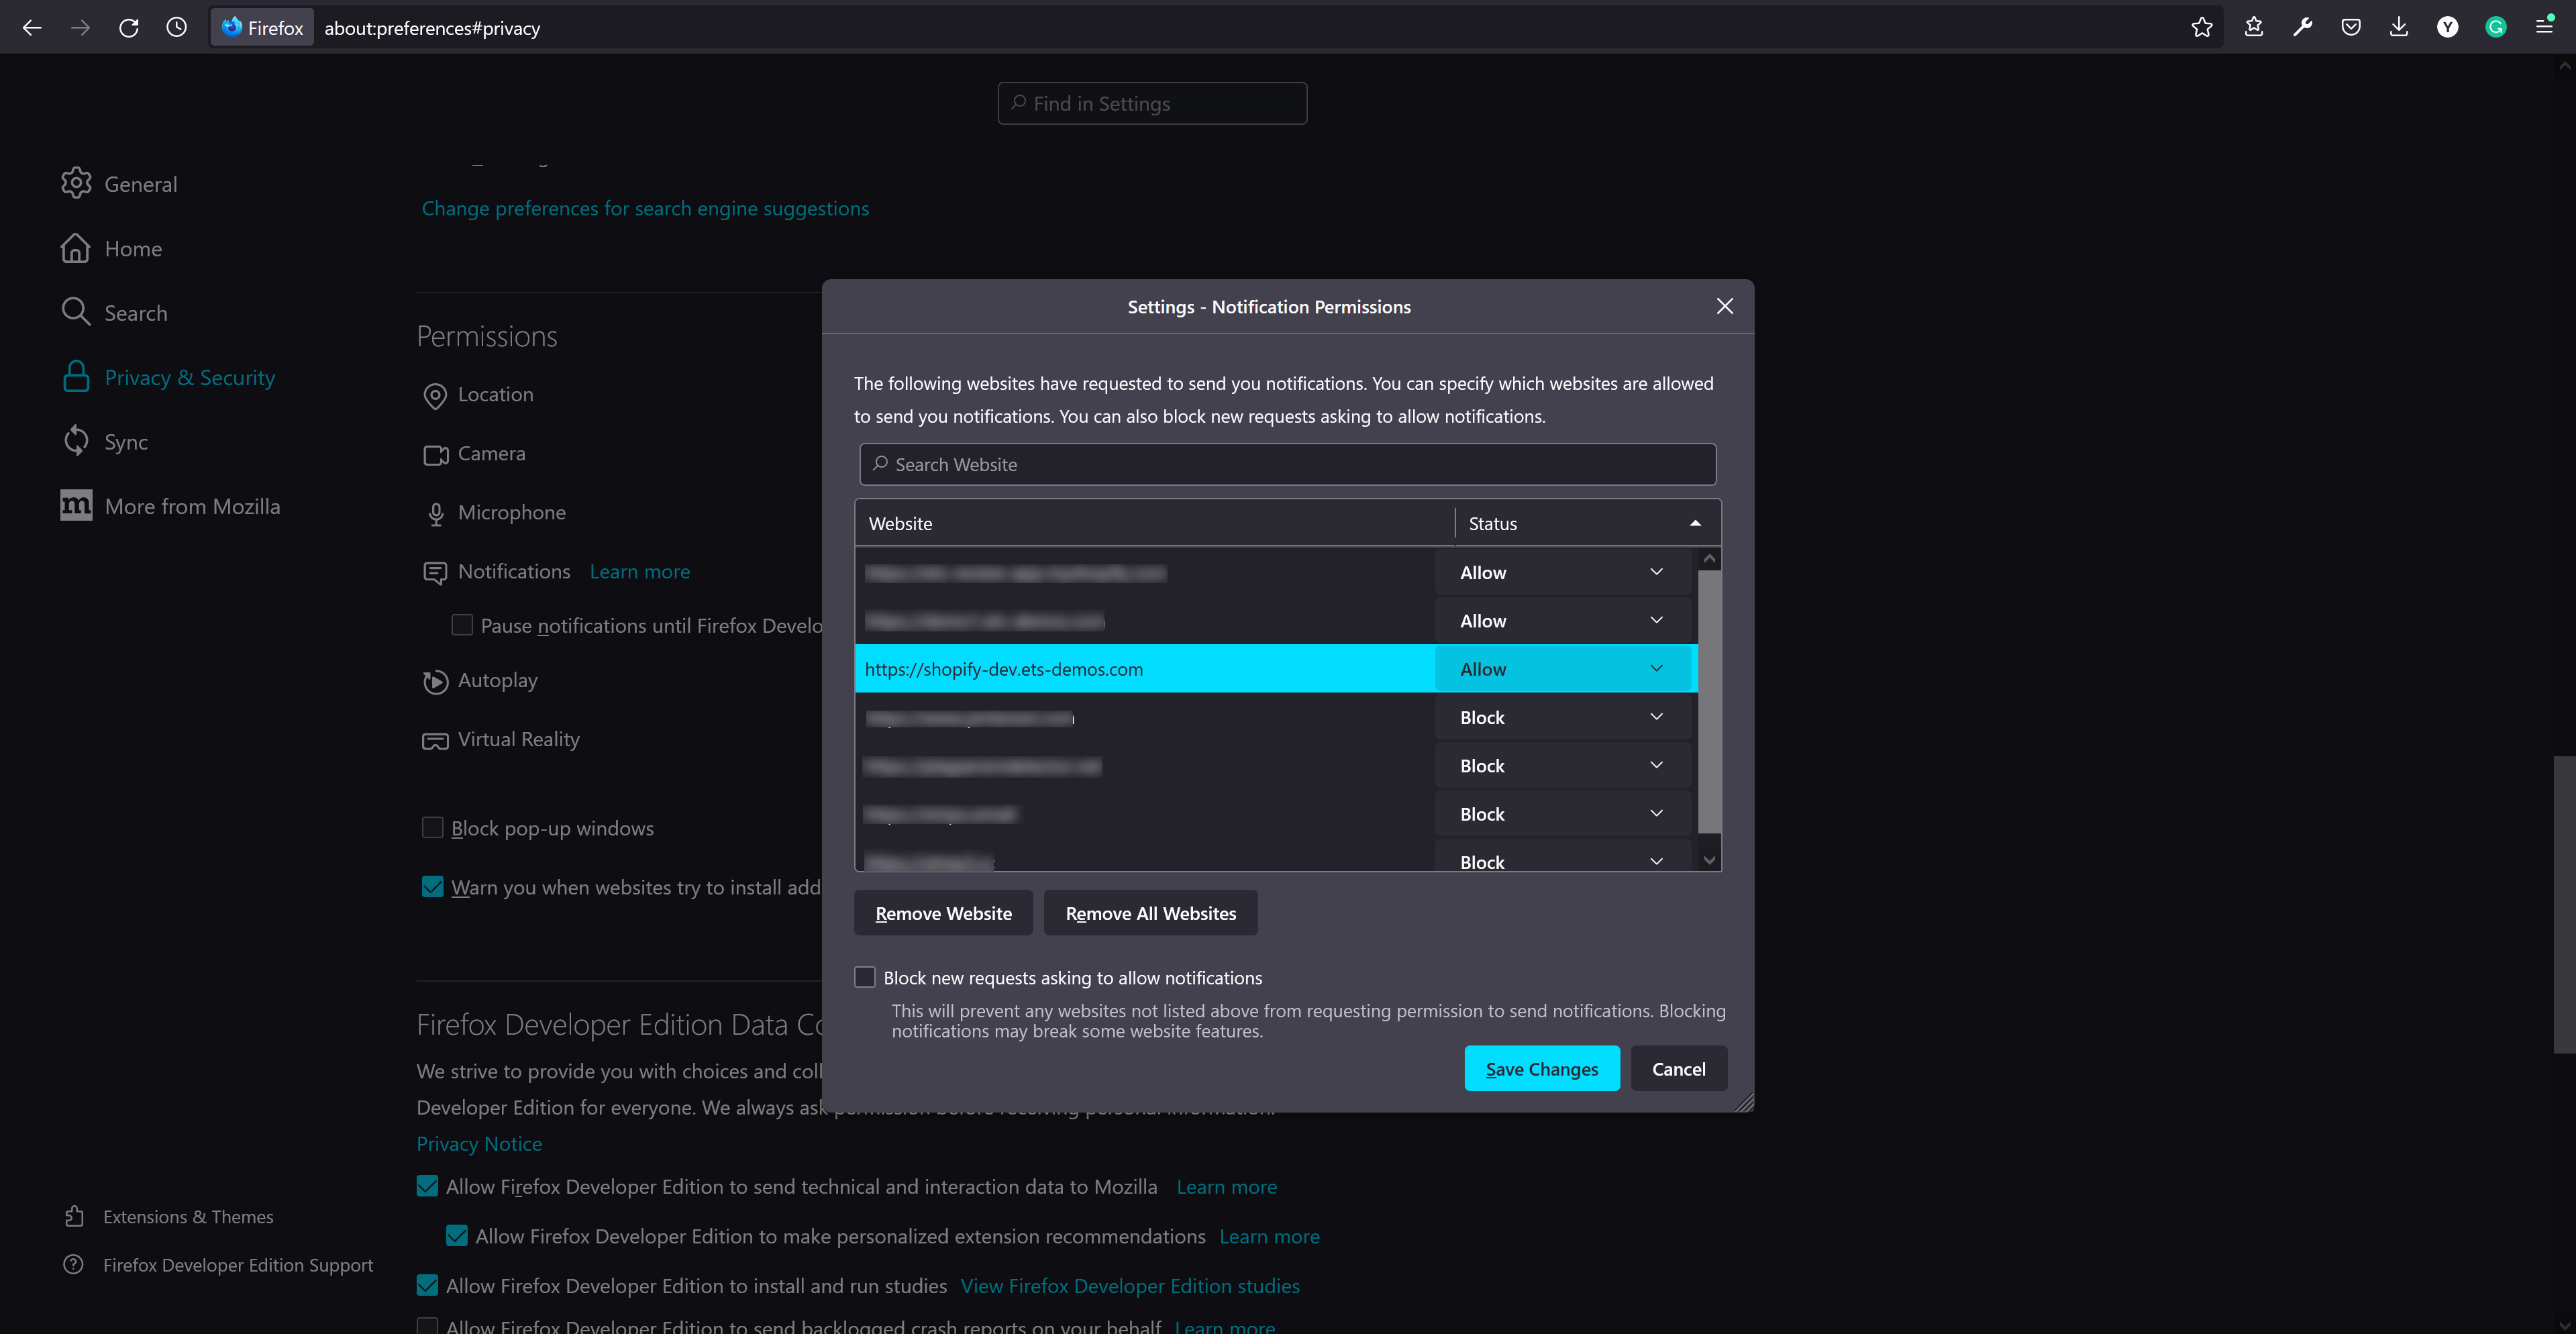
Task: Enable Block new requests asking to allow notifications
Action: [x=865, y=977]
